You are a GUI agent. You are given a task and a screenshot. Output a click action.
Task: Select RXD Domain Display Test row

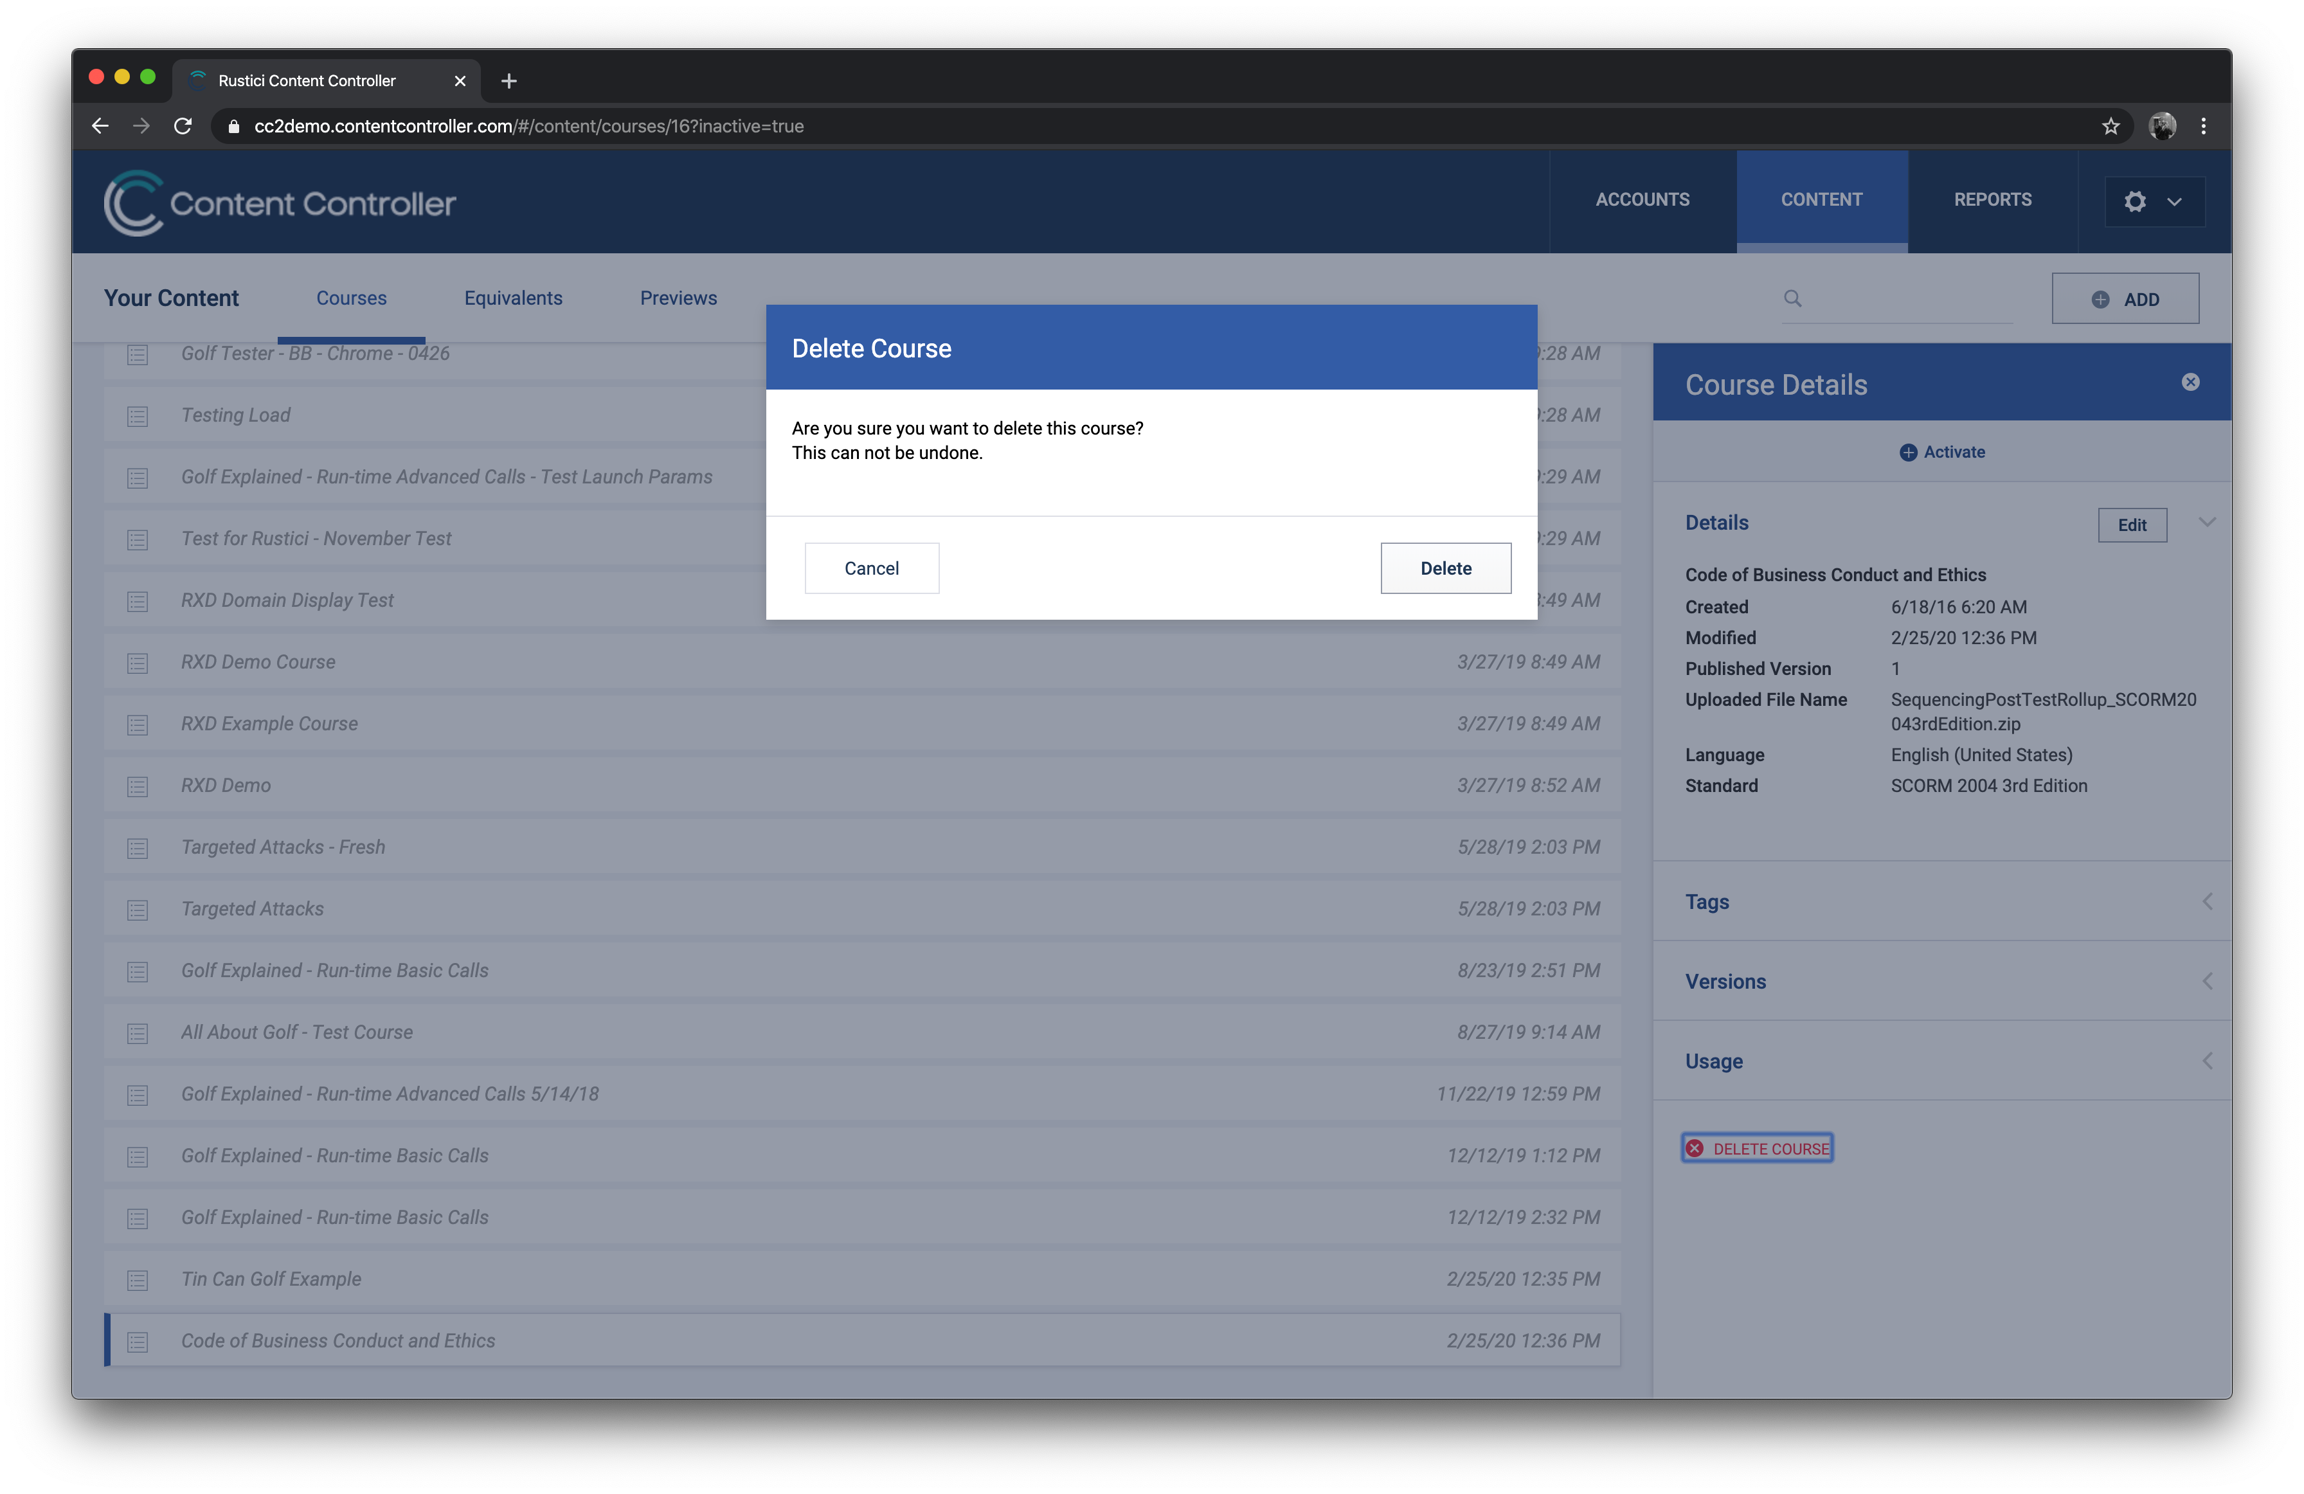pos(434,600)
